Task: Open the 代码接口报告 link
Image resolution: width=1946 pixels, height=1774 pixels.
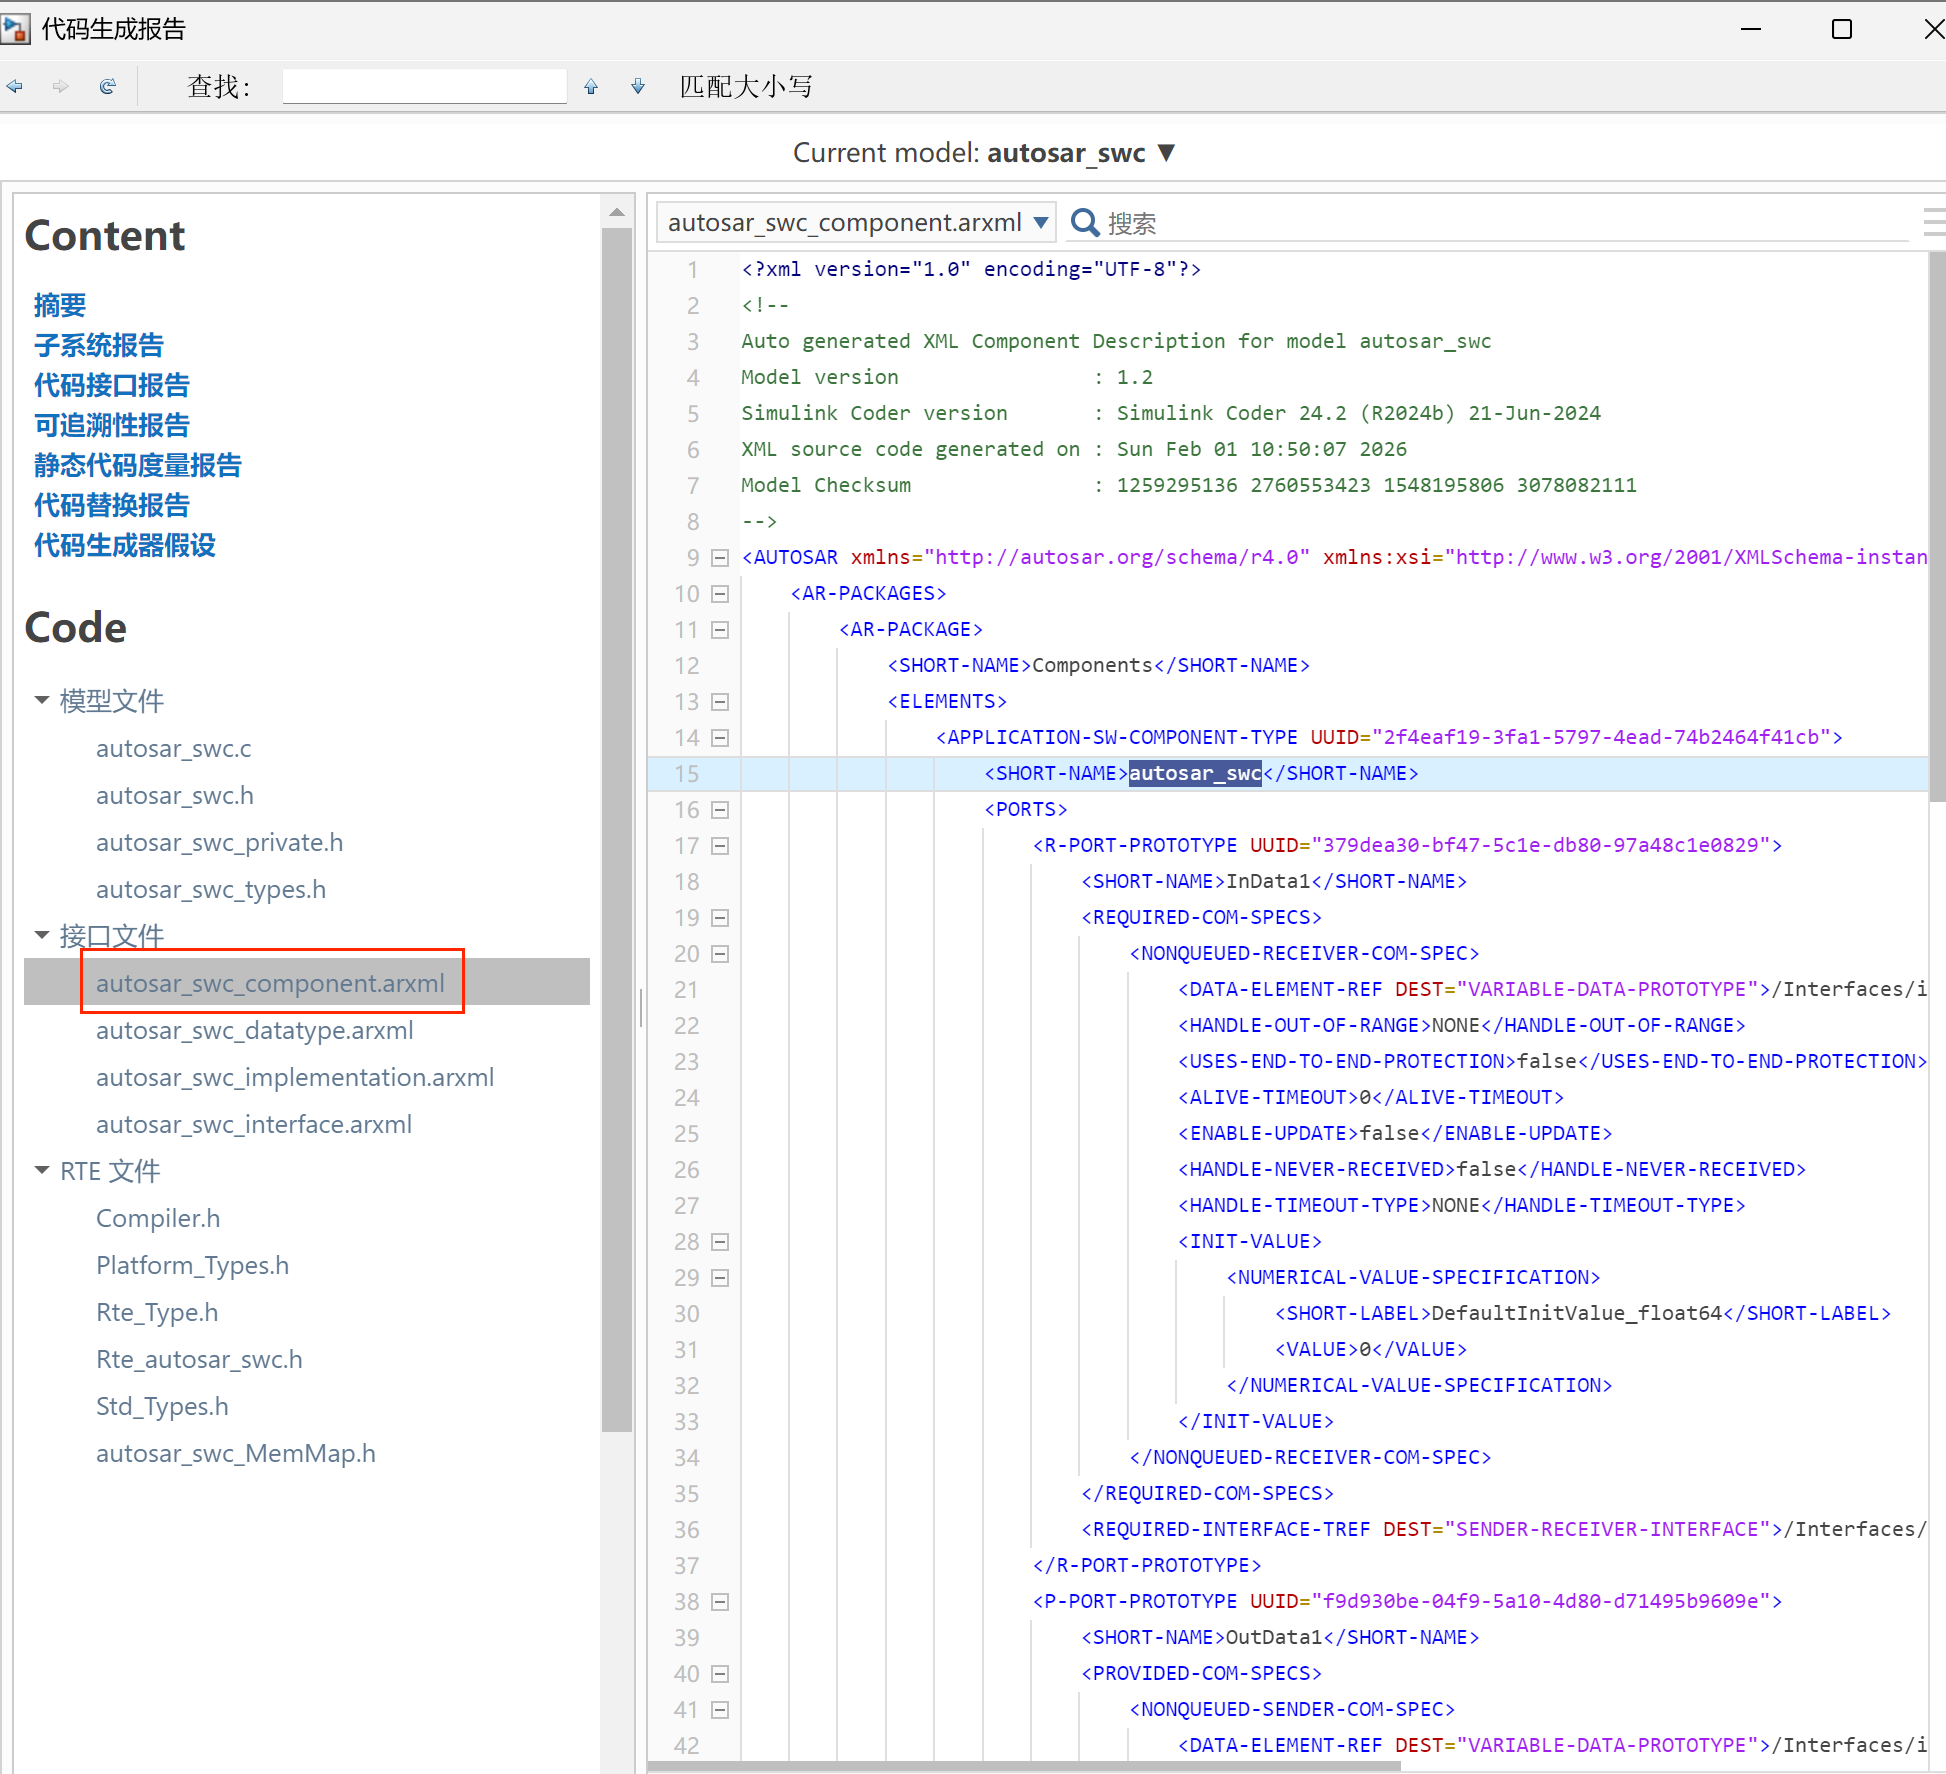Action: tap(112, 385)
